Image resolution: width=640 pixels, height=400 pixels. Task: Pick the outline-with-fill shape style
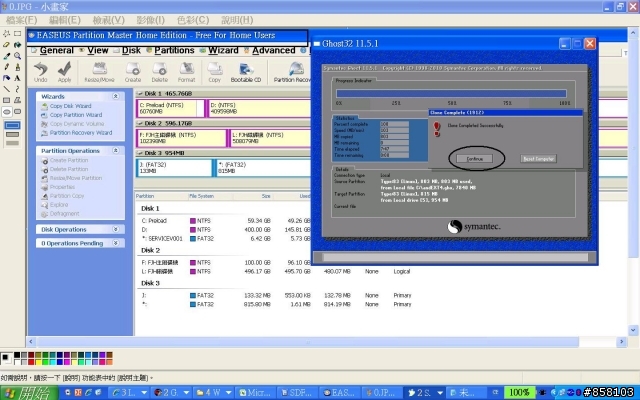click(12, 134)
